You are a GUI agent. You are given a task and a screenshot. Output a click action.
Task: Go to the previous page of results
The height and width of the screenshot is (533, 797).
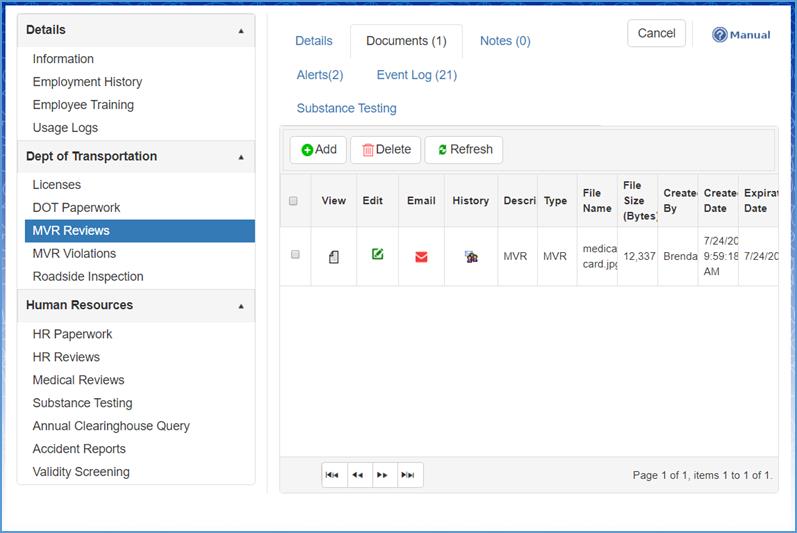358,476
